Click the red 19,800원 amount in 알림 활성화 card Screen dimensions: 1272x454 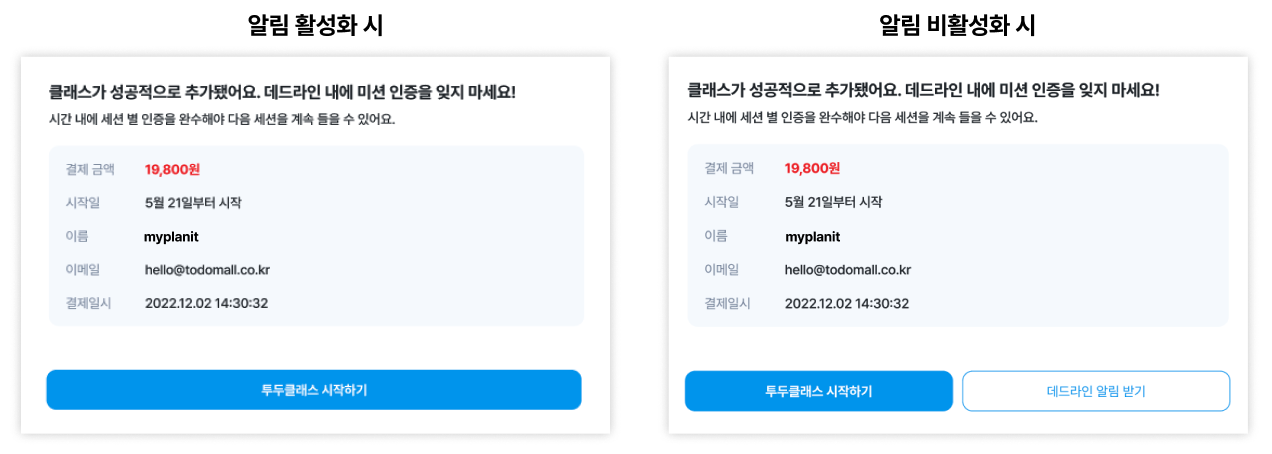click(x=172, y=169)
